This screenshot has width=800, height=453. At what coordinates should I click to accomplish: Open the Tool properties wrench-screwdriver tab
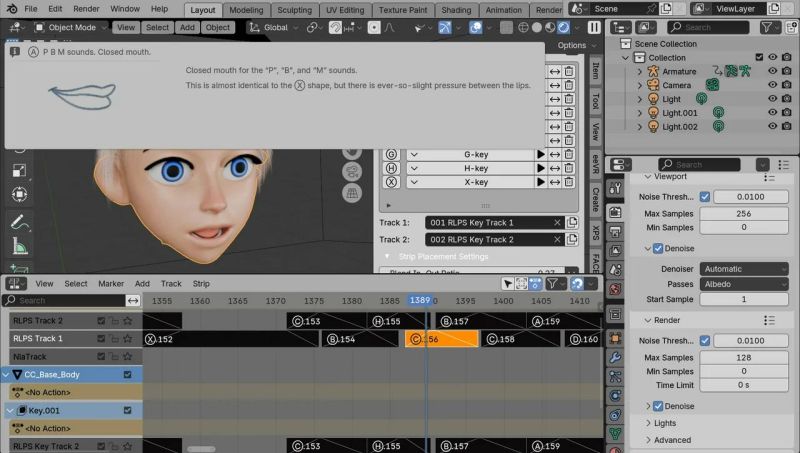tap(615, 188)
